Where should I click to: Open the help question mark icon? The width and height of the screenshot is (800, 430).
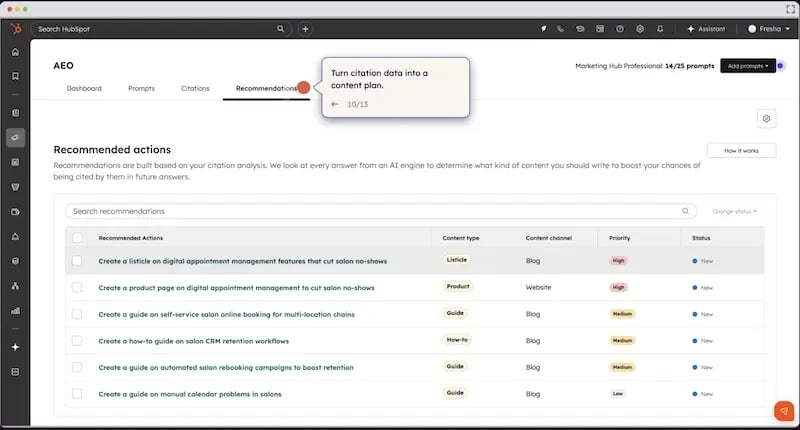pos(620,29)
